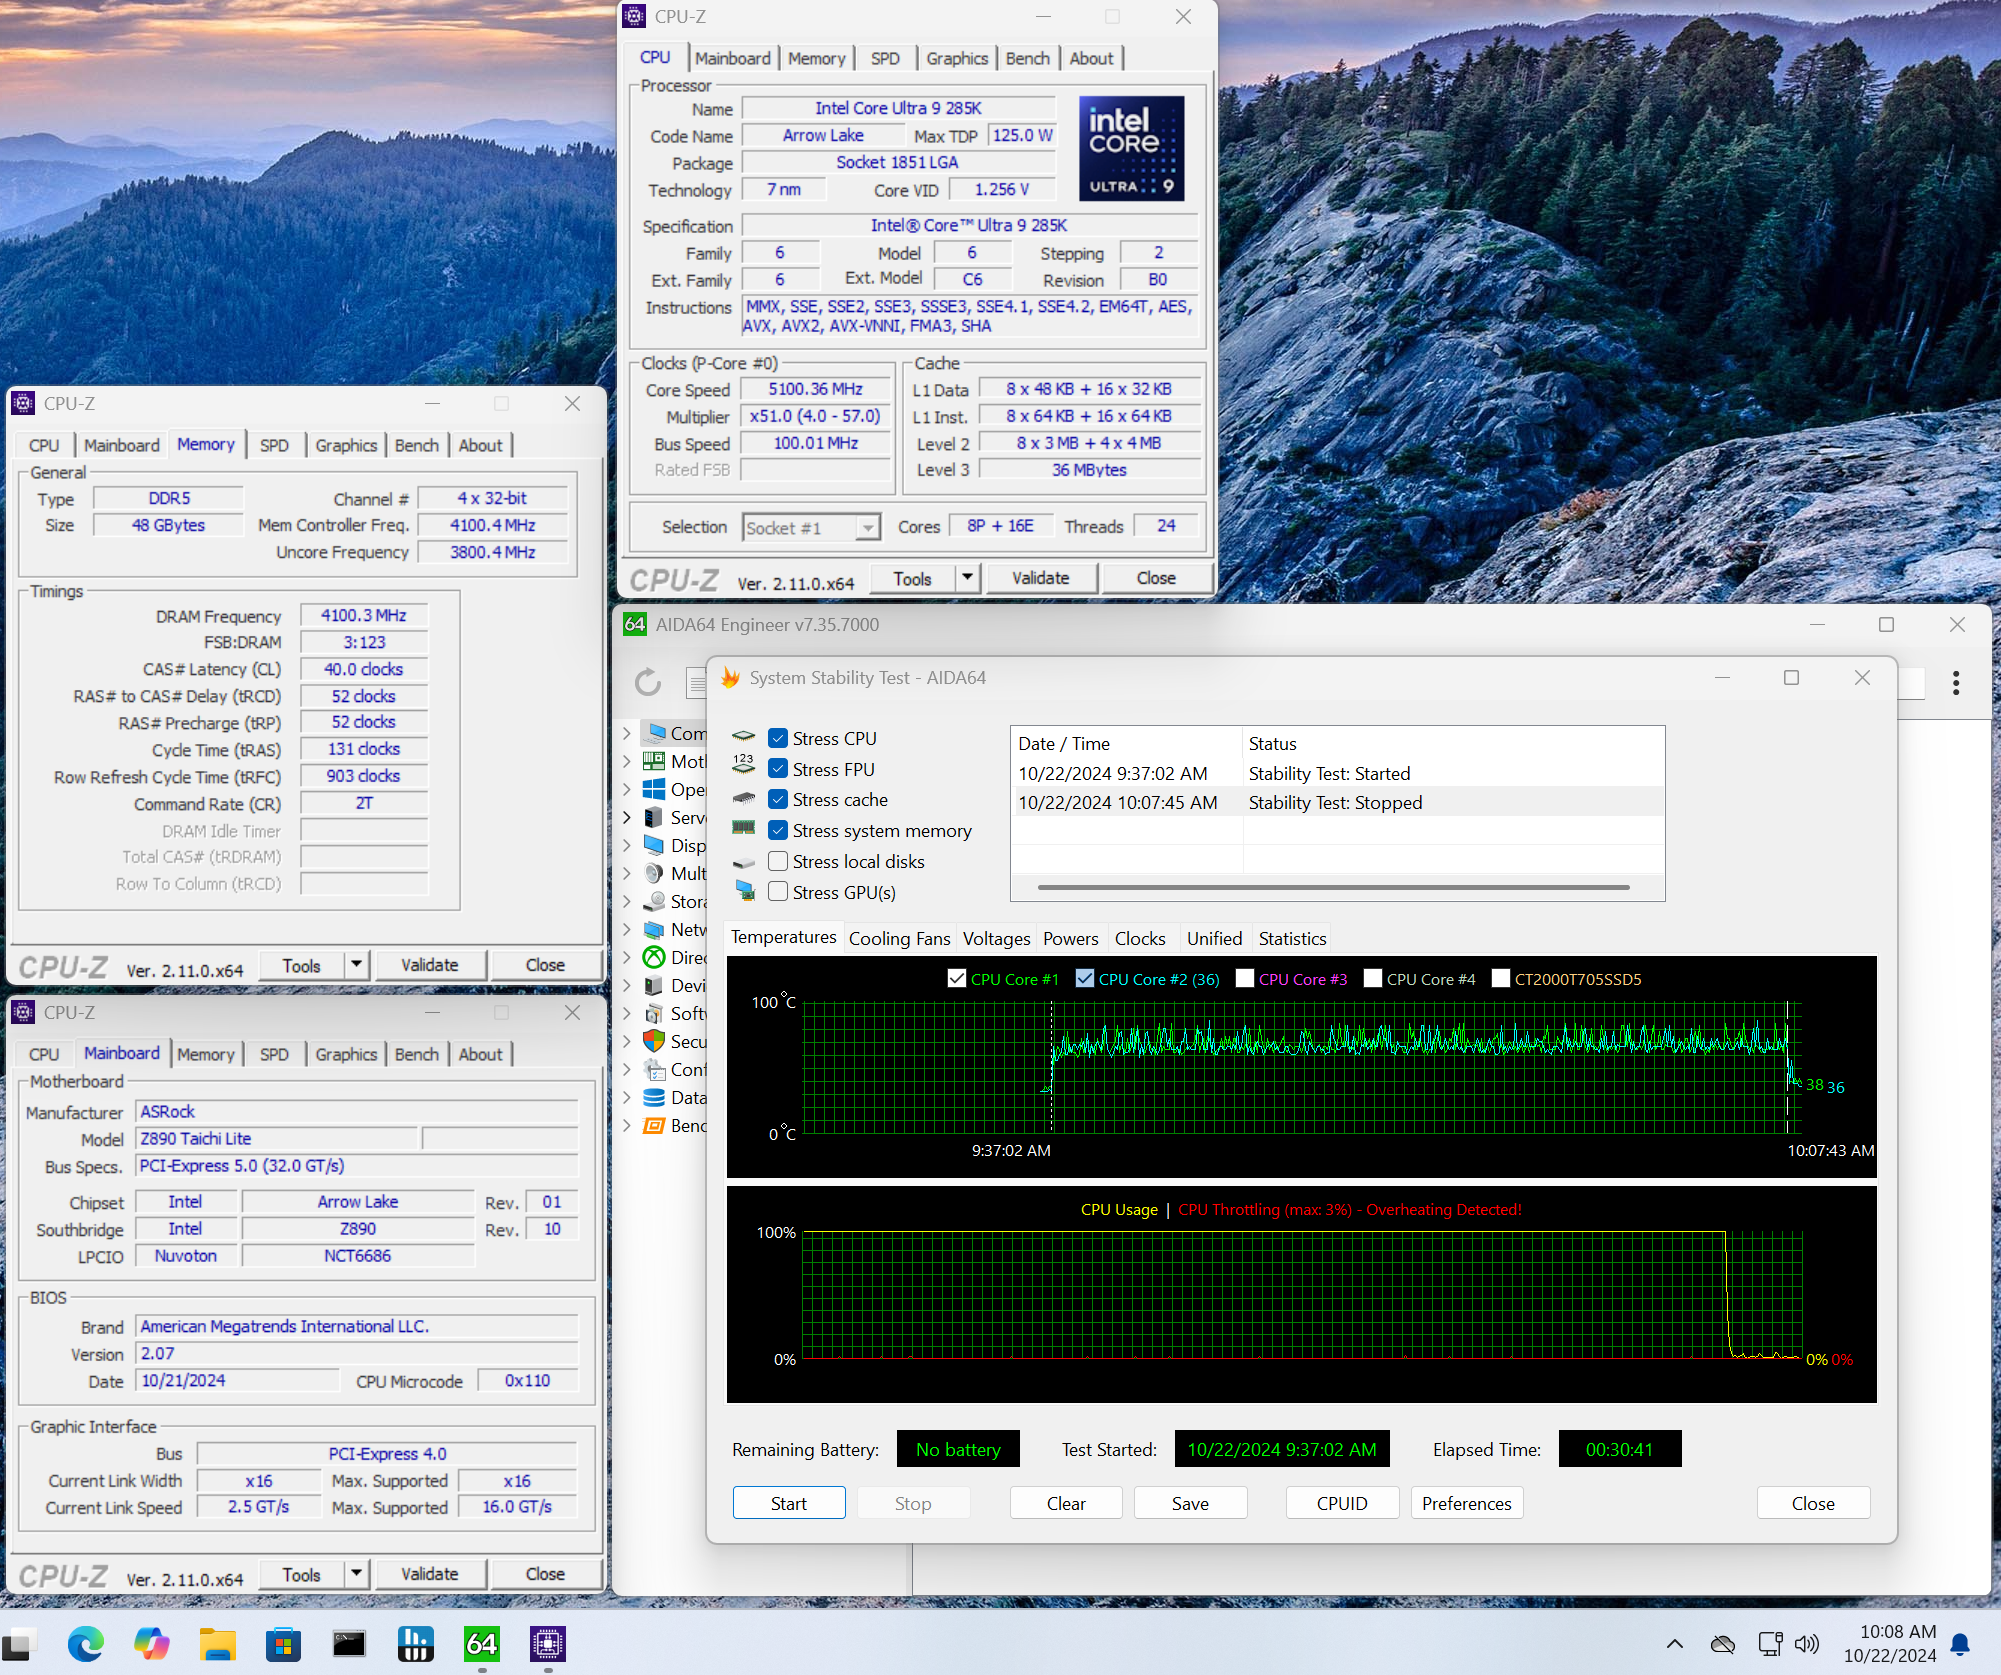
Task: Toggle the CPU Core #3 graph checkbox
Action: click(1245, 979)
